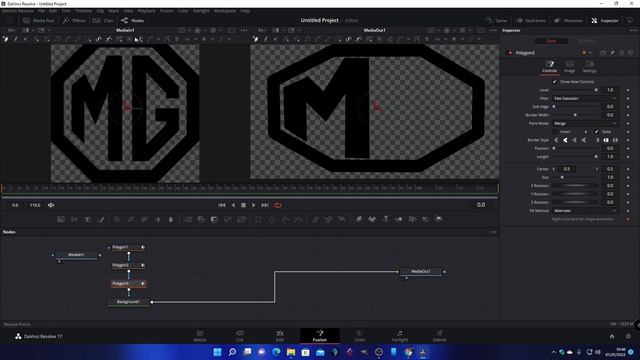
Task: Add a Transform node from toolbar
Action: 242,219
